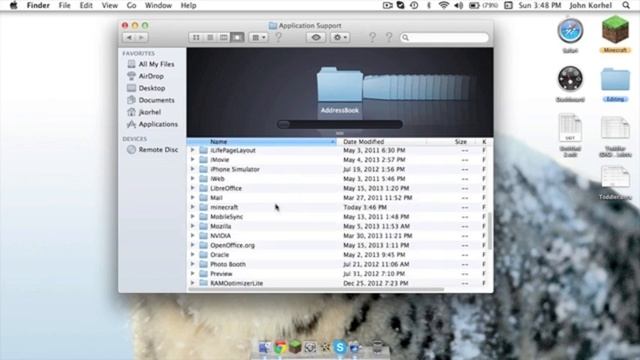Click the vertical scrollbar of file list

(x=490, y=231)
